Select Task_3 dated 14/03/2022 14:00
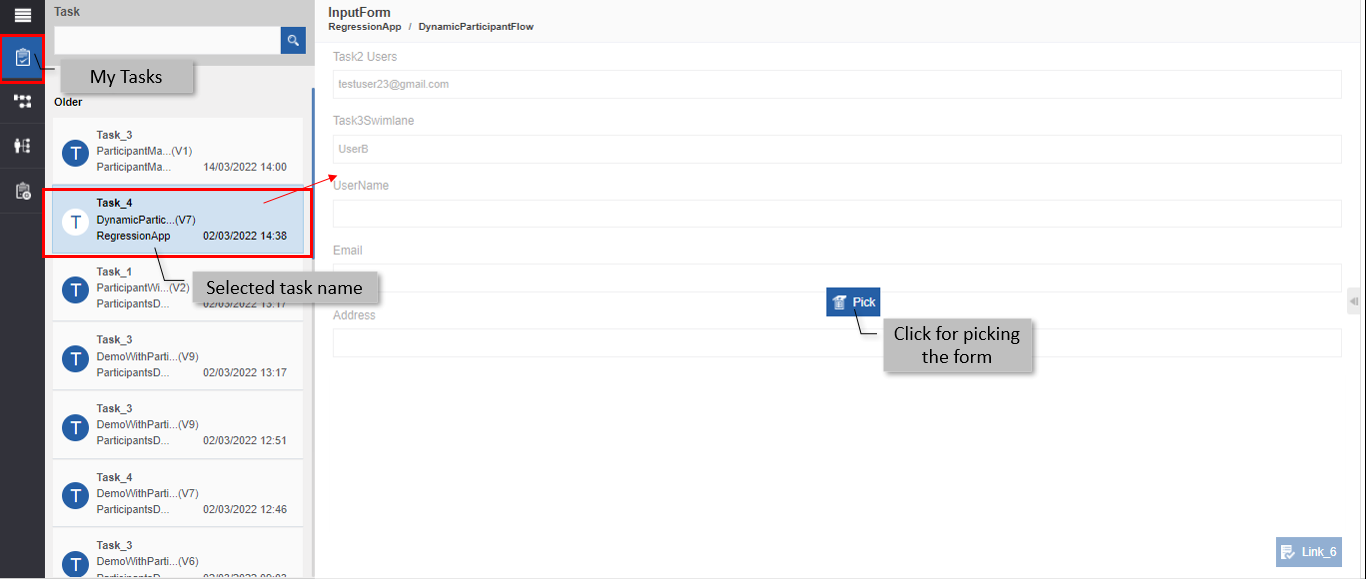Image resolution: width=1366 pixels, height=579 pixels. (178, 151)
